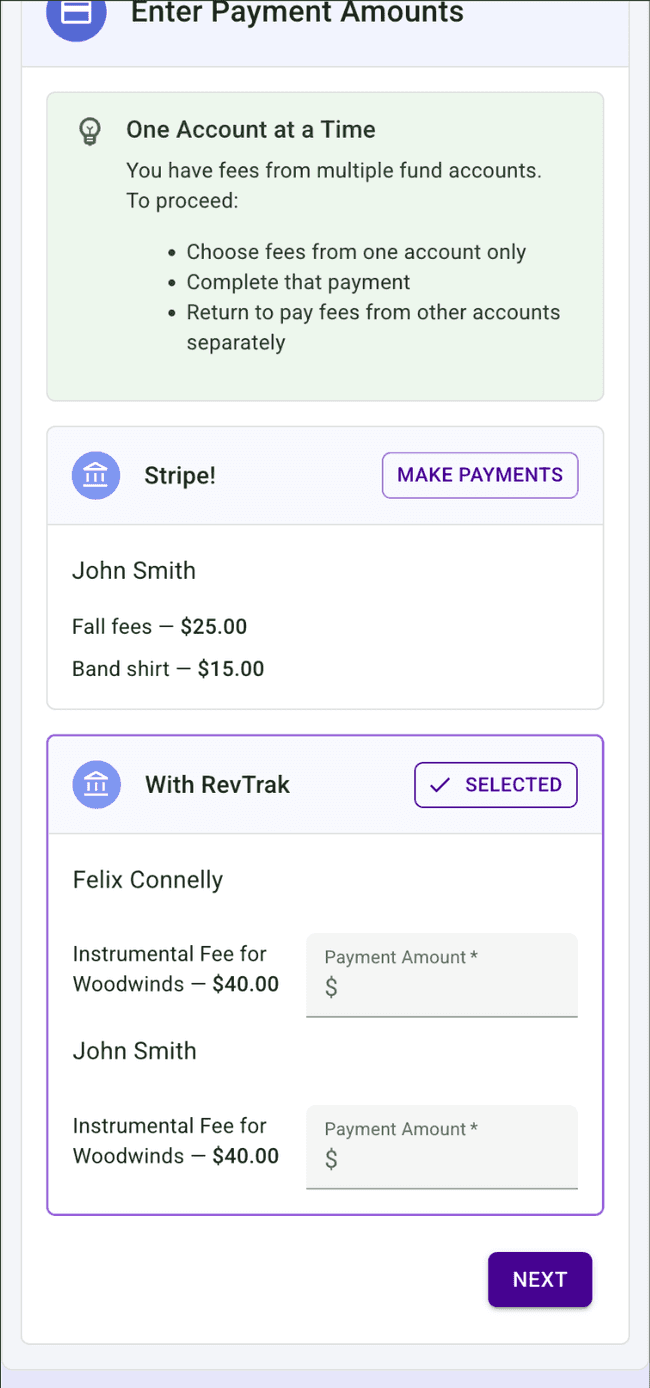Click the bank icon in the selected RevTrak card
650x1388 pixels.
point(96,785)
